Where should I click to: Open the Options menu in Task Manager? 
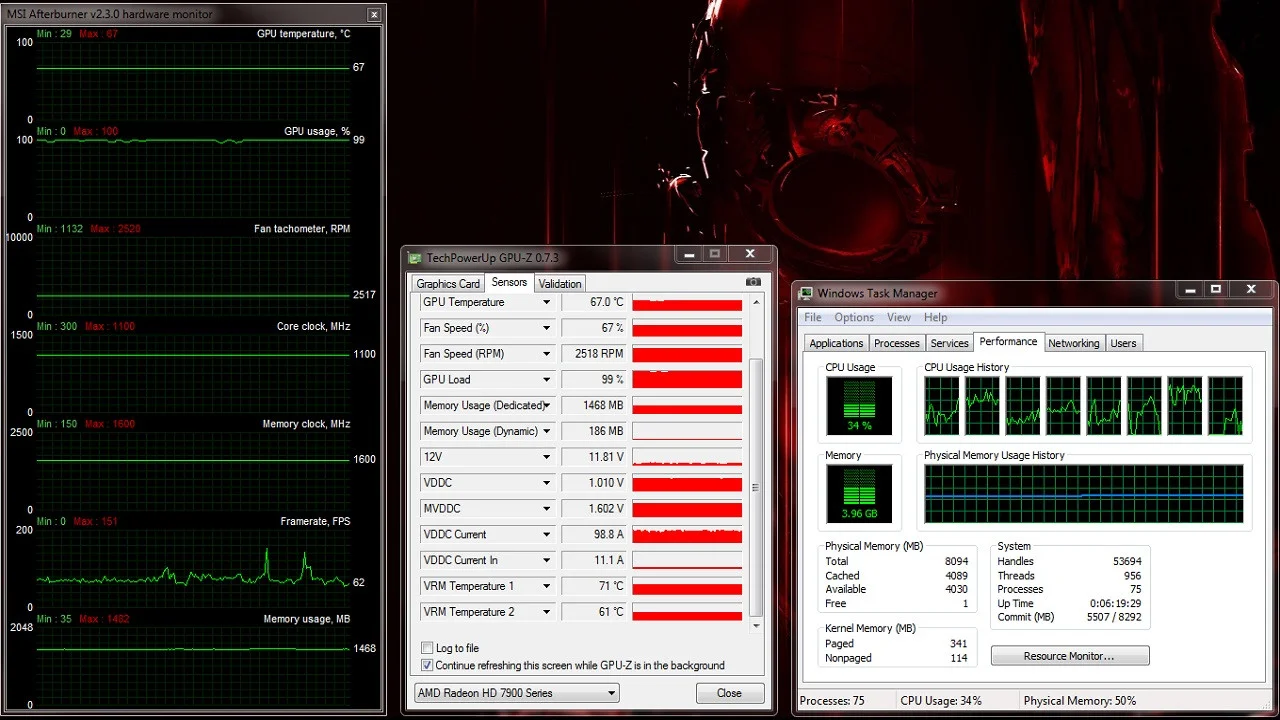coord(854,318)
